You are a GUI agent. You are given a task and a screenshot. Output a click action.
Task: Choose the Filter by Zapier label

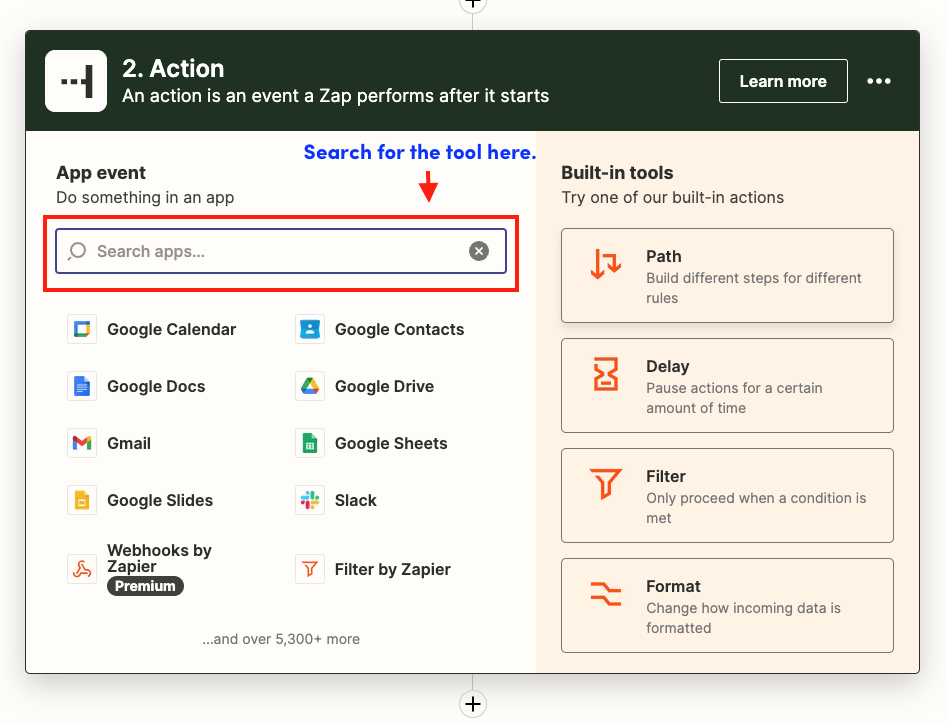coord(393,569)
